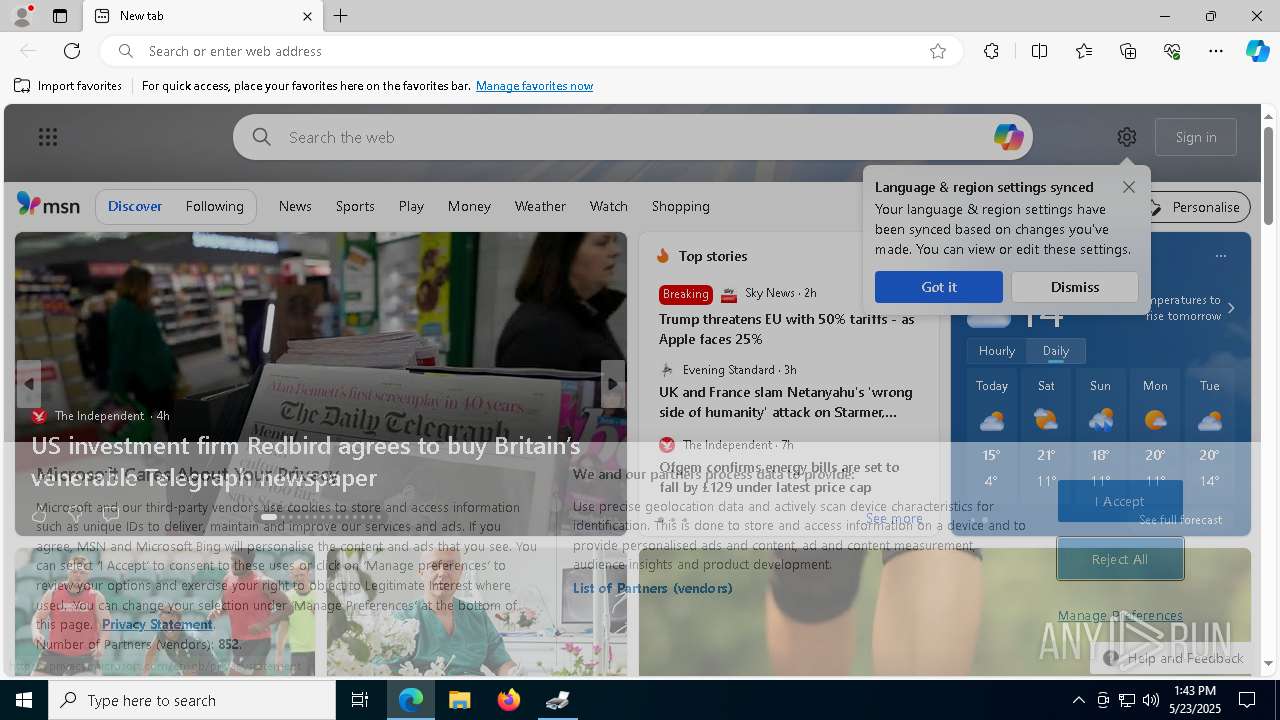Viewport: 1280px width, 720px height.
Task: Open the taskbar clock and date
Action: (1196, 700)
